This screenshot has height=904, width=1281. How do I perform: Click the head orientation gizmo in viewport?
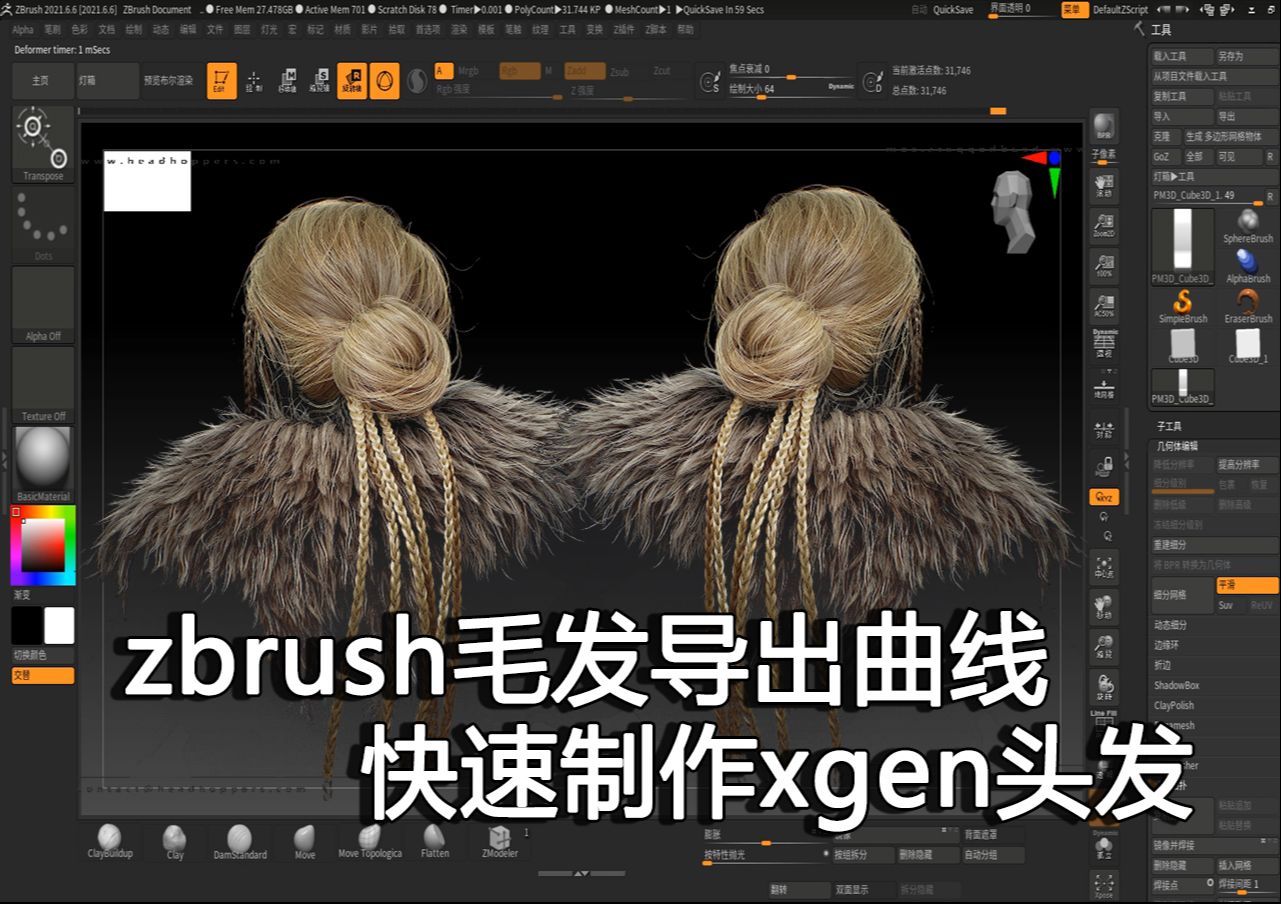[1013, 212]
